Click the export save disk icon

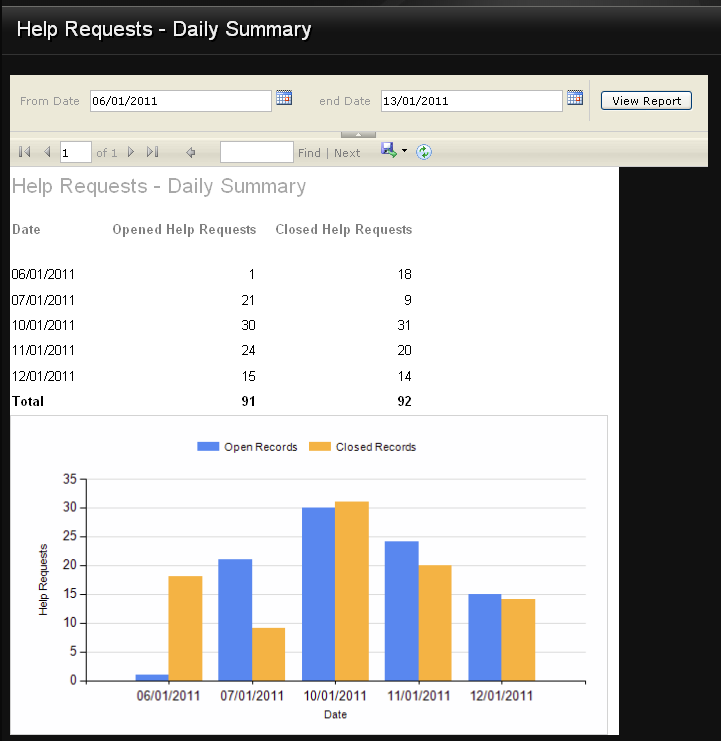click(x=388, y=150)
